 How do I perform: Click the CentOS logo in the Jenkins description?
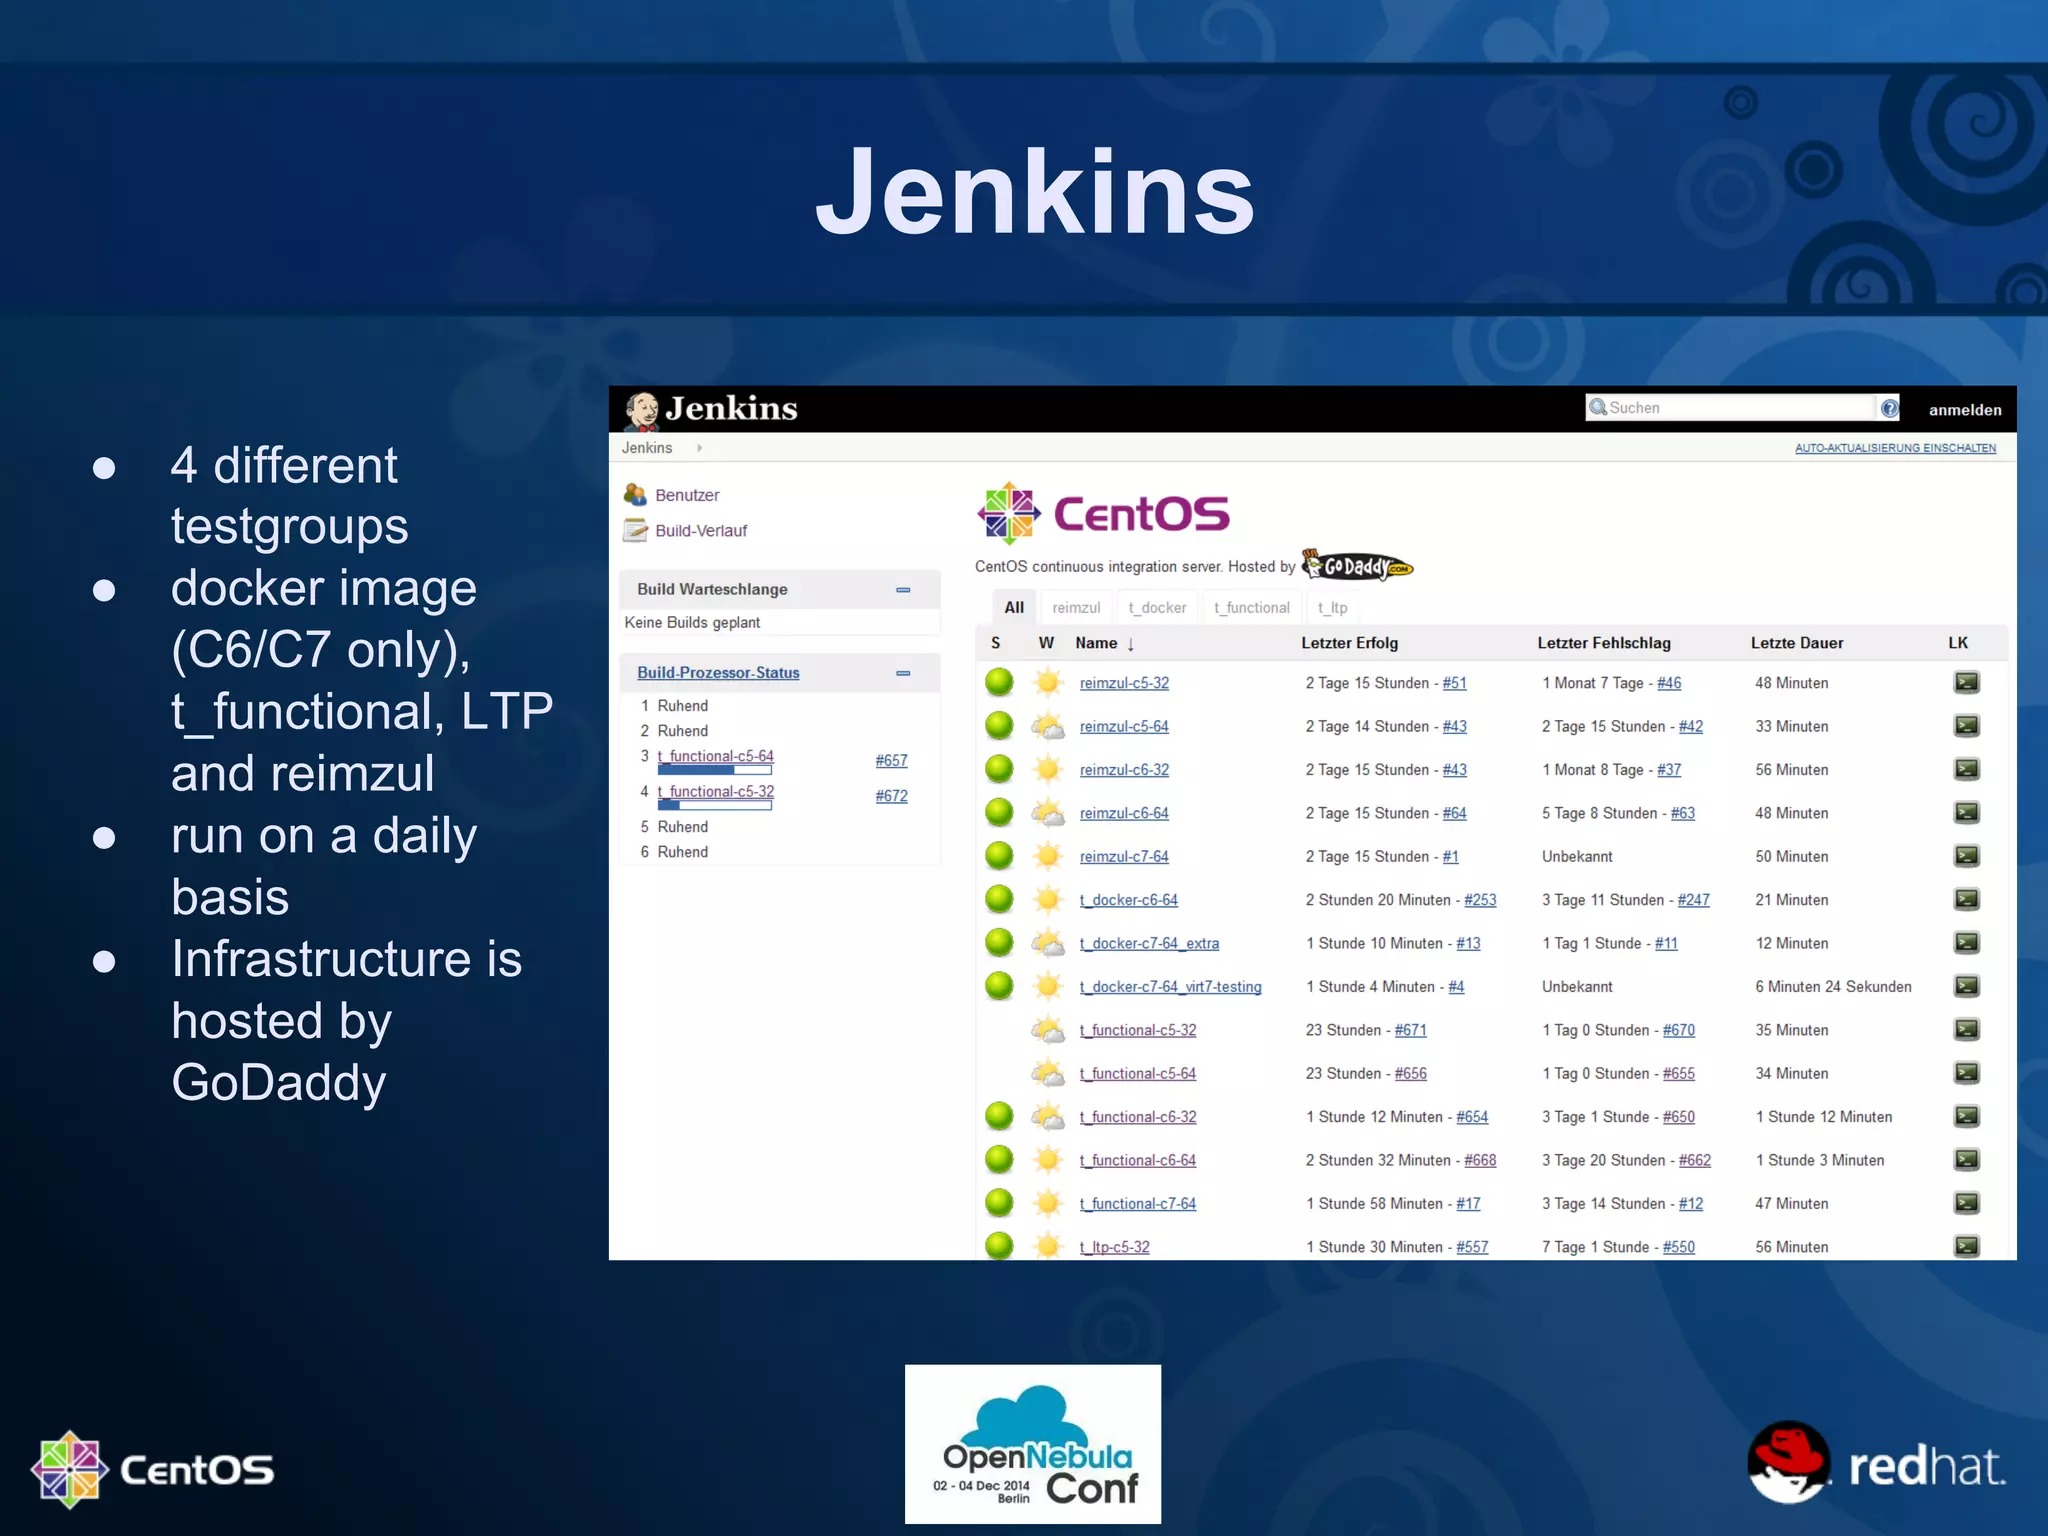(1103, 513)
